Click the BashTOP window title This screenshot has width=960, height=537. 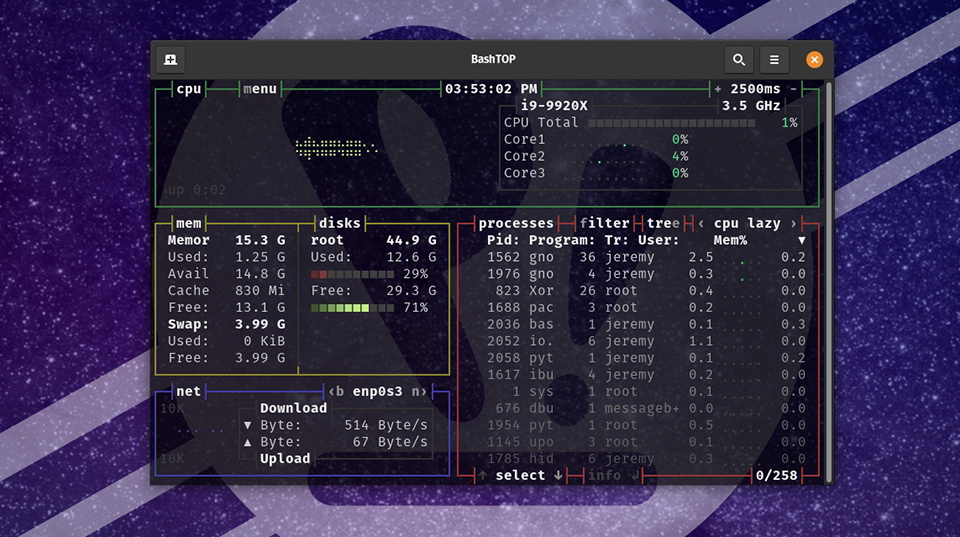click(x=493, y=59)
